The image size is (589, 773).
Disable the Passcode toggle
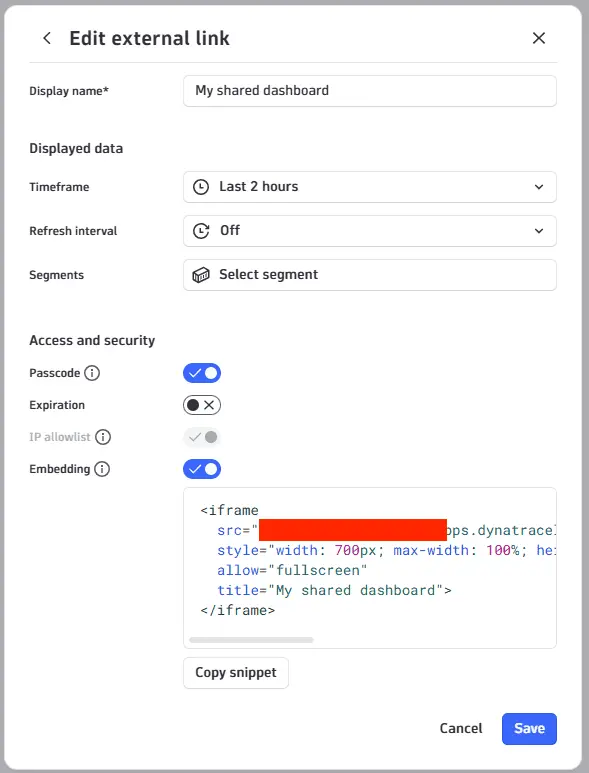pyautogui.click(x=202, y=373)
